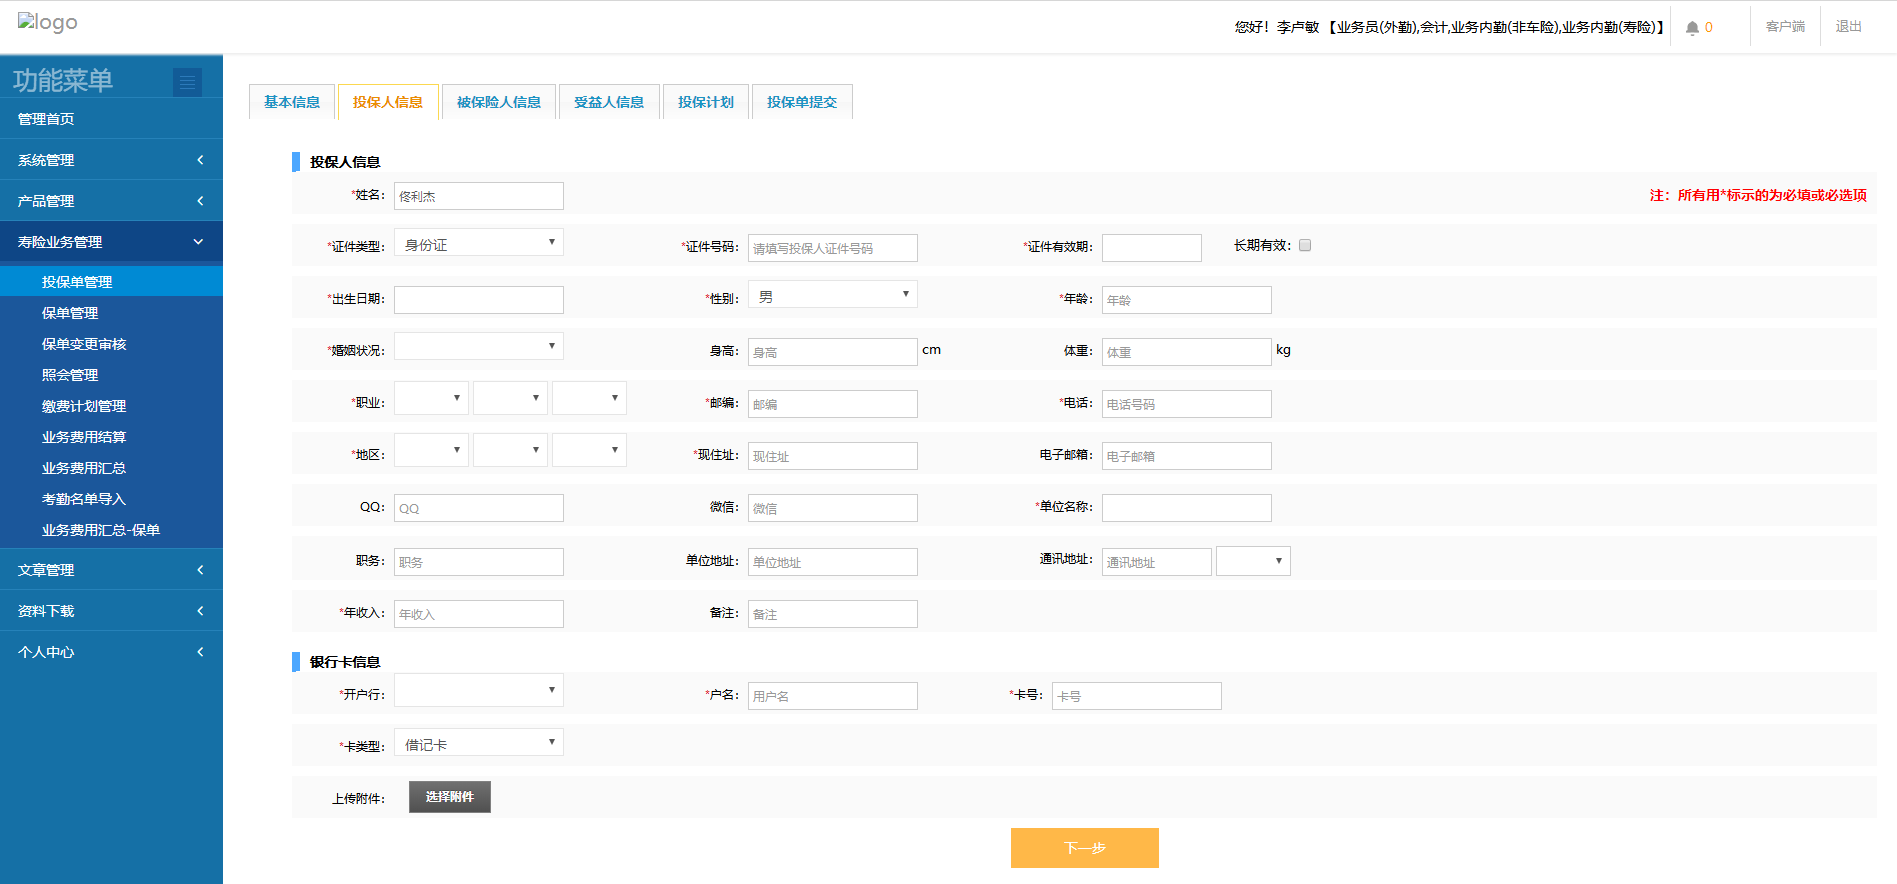Toggle the sidebar hamburger menu icon

[187, 82]
